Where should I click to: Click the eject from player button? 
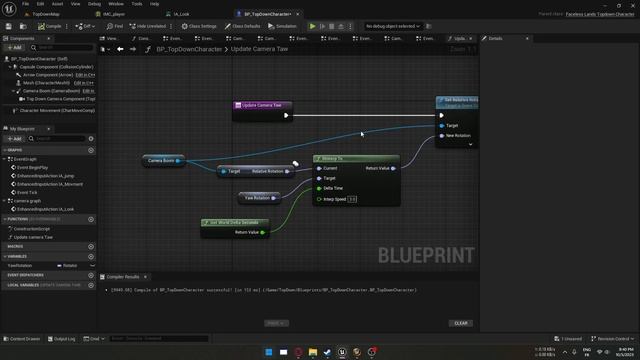click(341, 26)
